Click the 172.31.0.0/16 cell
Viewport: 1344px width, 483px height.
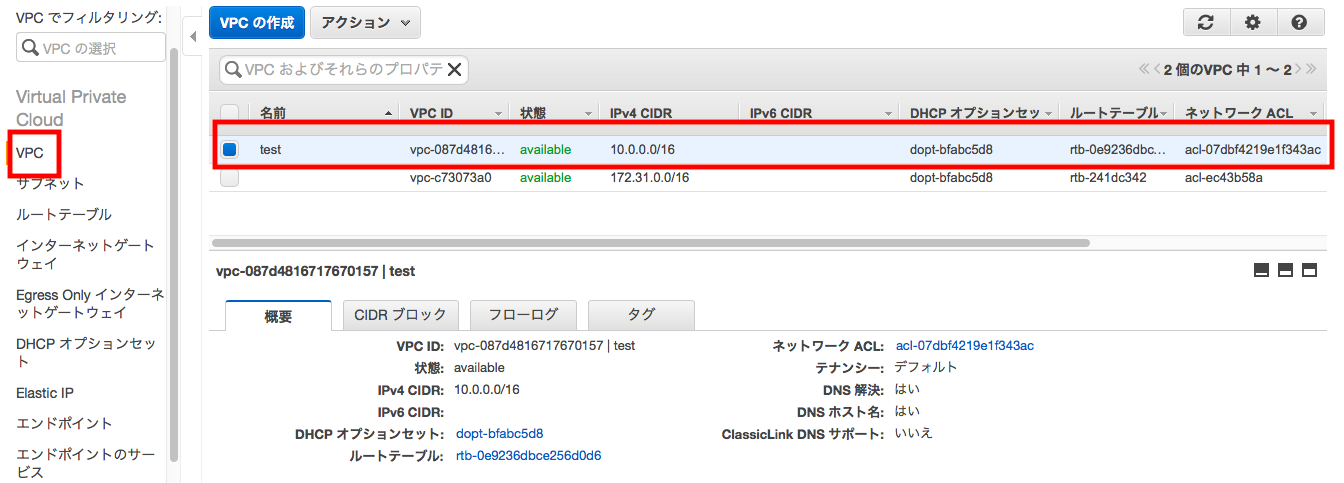coord(649,178)
